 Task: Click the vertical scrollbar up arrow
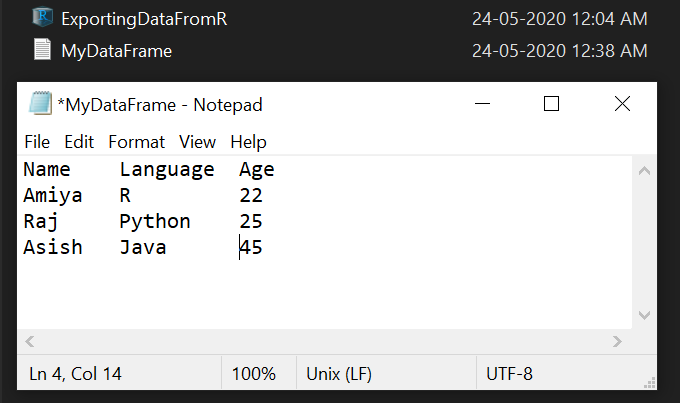pyautogui.click(x=644, y=171)
